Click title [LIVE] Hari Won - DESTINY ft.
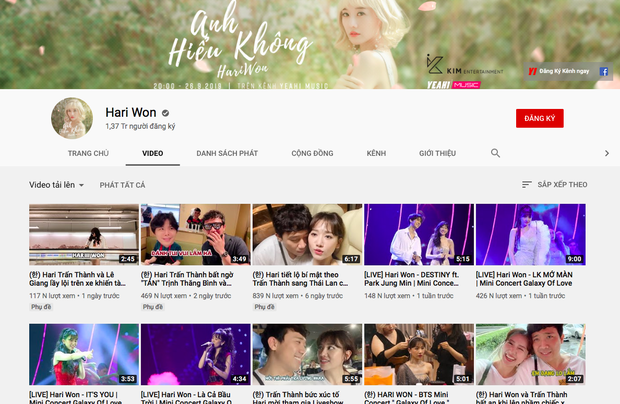Image resolution: width=620 pixels, height=404 pixels. [412, 279]
